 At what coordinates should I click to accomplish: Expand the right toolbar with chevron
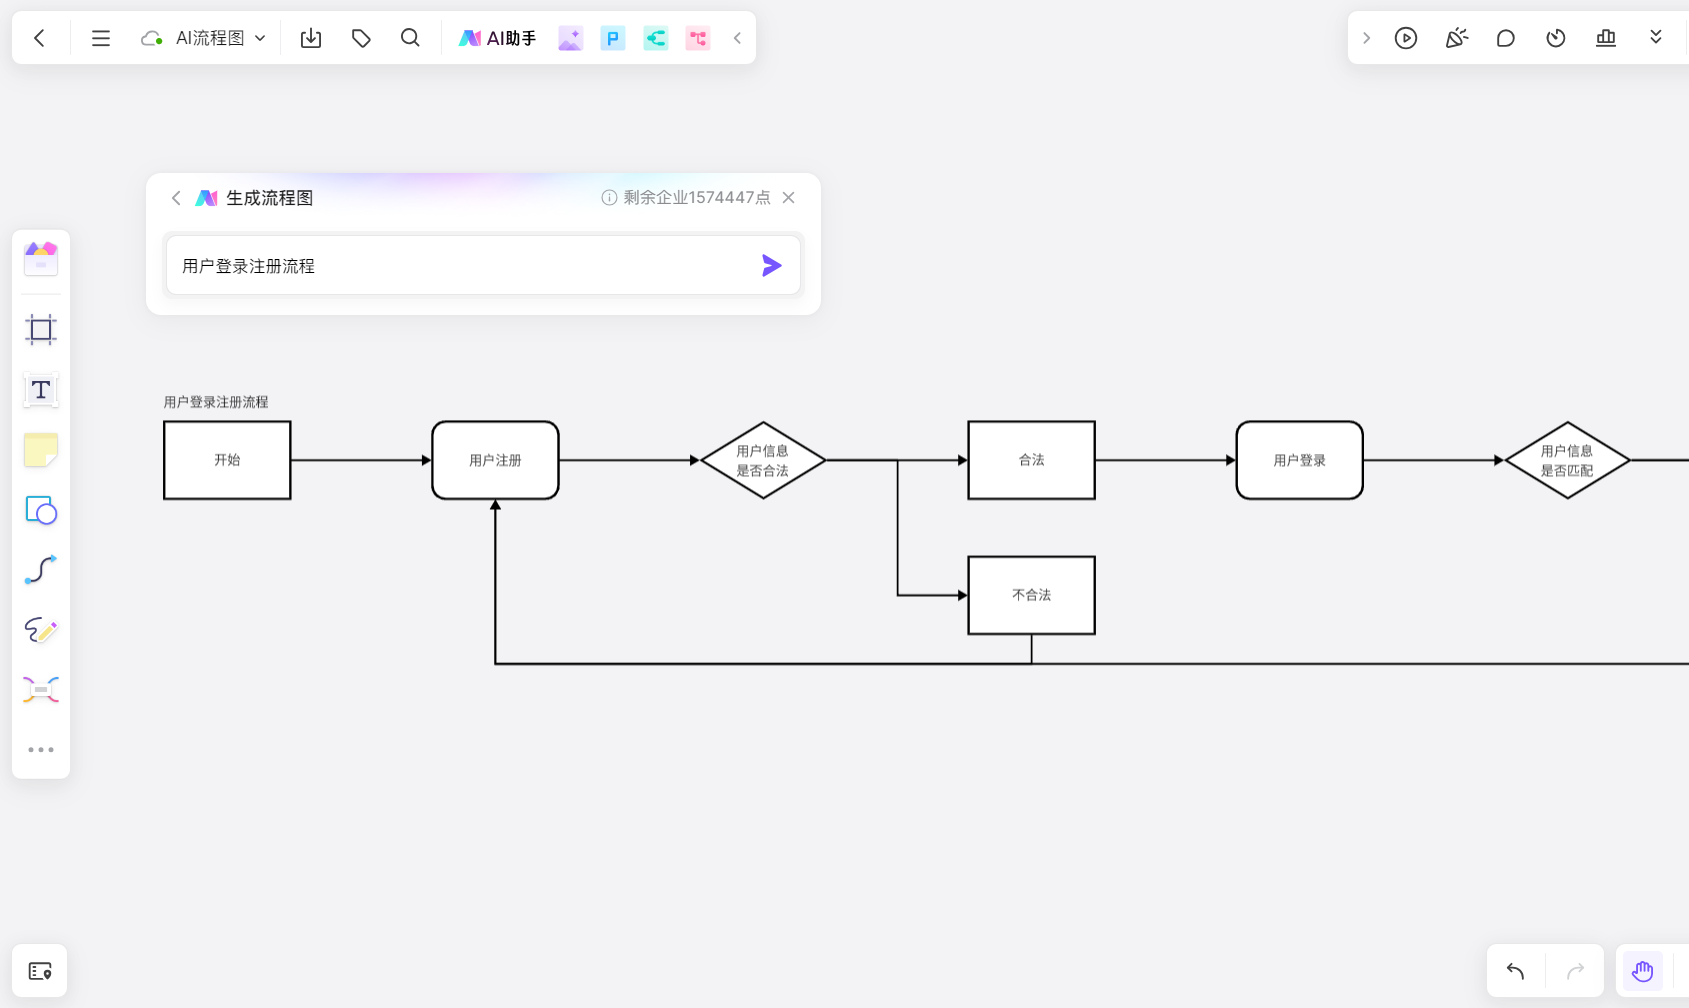pyautogui.click(x=1366, y=38)
